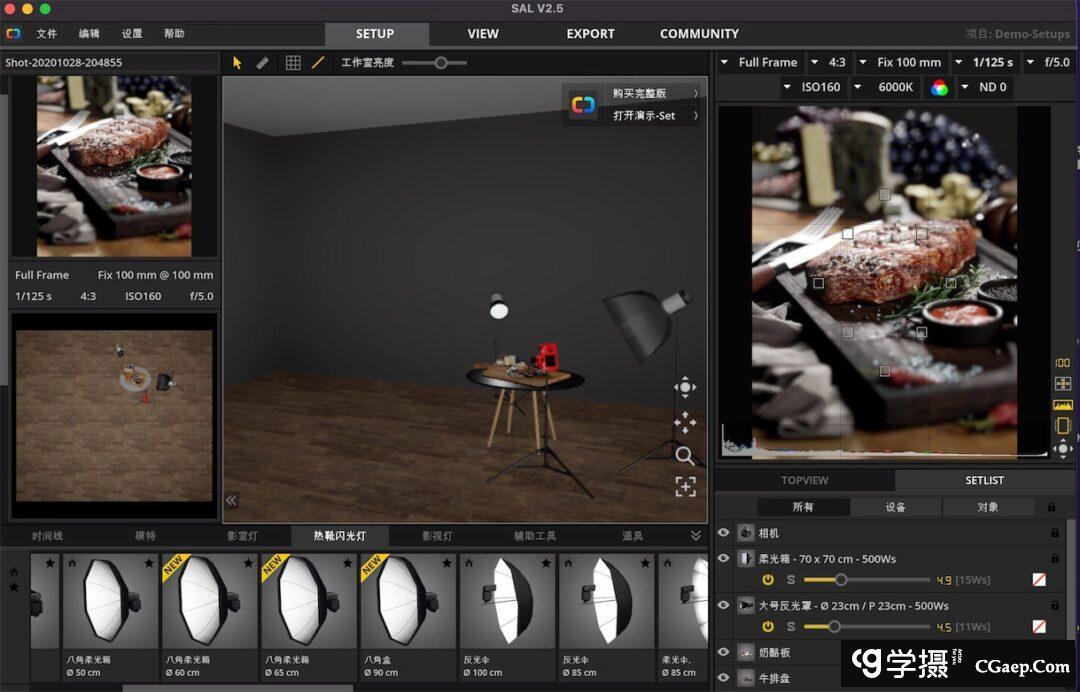Open the 1/125 s shutter speed dropdown

[992, 62]
